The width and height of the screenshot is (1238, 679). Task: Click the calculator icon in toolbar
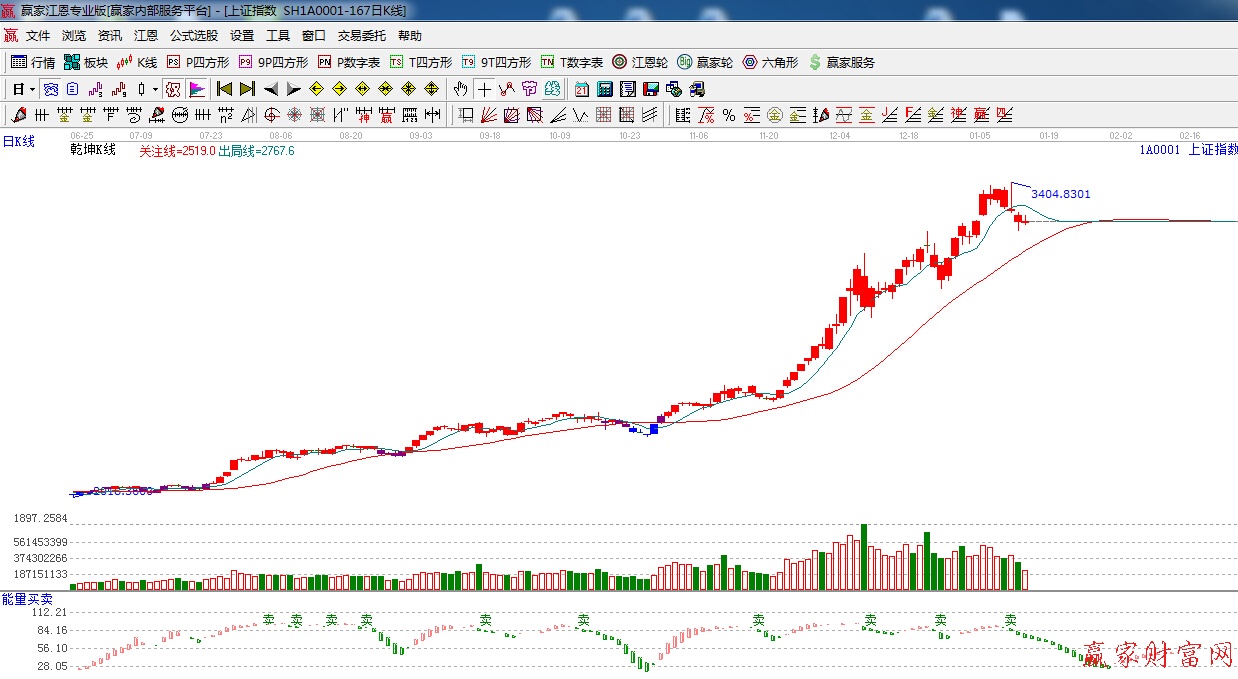click(604, 89)
